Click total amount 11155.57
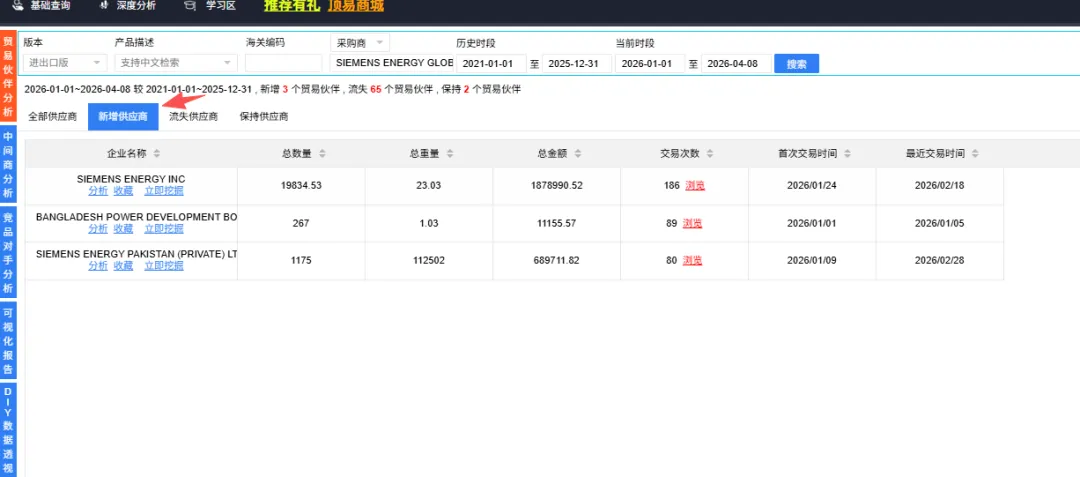This screenshot has height=477, width=1080. [555, 223]
